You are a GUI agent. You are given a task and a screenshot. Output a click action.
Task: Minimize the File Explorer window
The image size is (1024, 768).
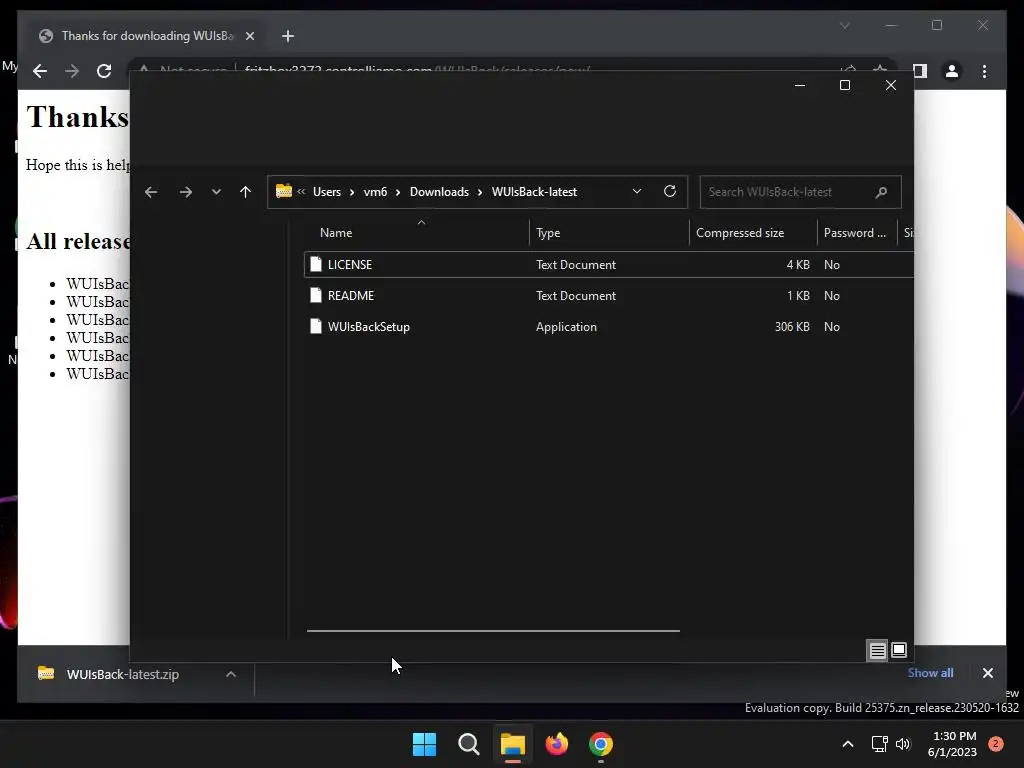click(x=799, y=86)
